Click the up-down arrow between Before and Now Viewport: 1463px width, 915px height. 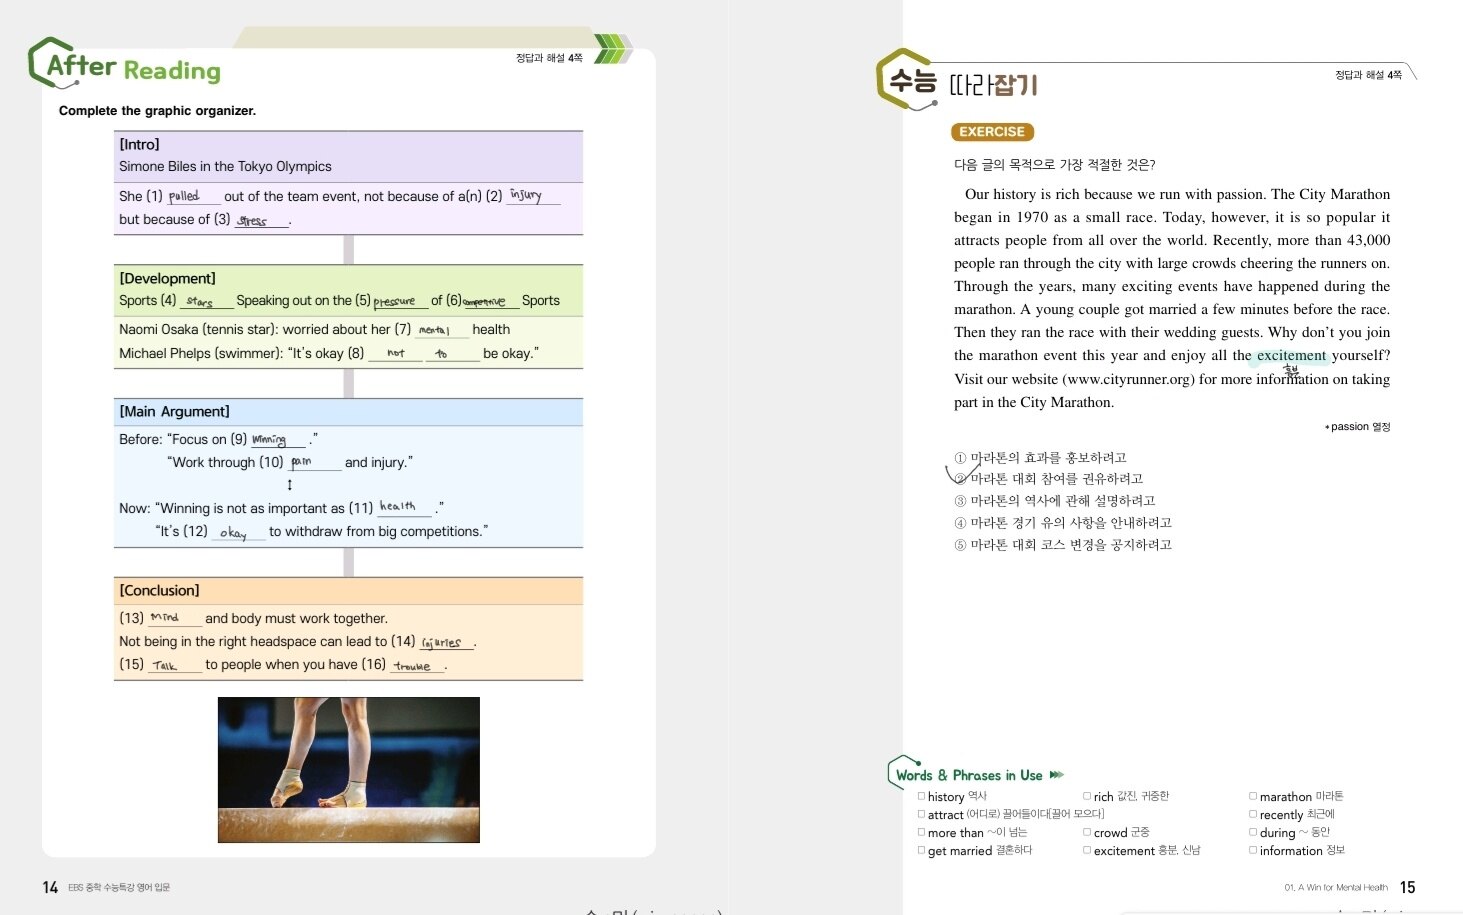[290, 485]
